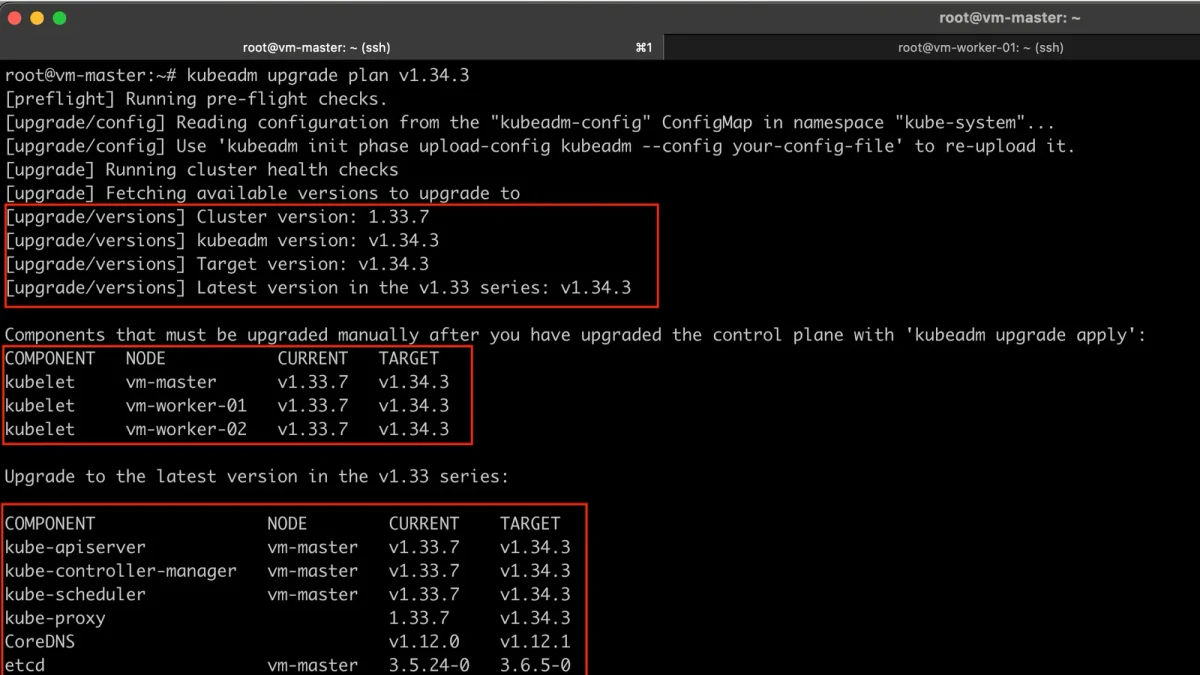The image size is (1200, 675).
Task: Click the kube-scheduler component name
Action: [x=75, y=594]
